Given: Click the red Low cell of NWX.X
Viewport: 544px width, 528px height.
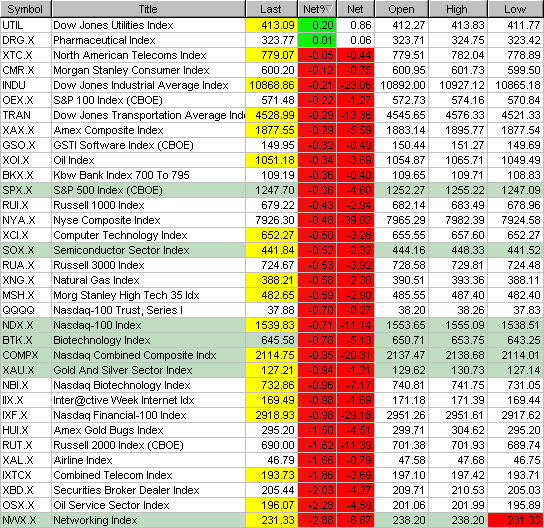Looking at the screenshot, I should pos(516,520).
